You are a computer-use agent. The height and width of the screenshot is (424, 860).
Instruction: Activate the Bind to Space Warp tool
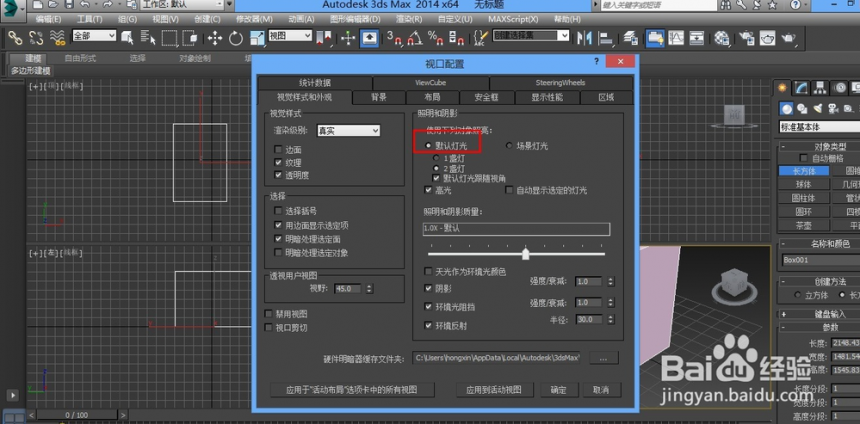coord(57,38)
